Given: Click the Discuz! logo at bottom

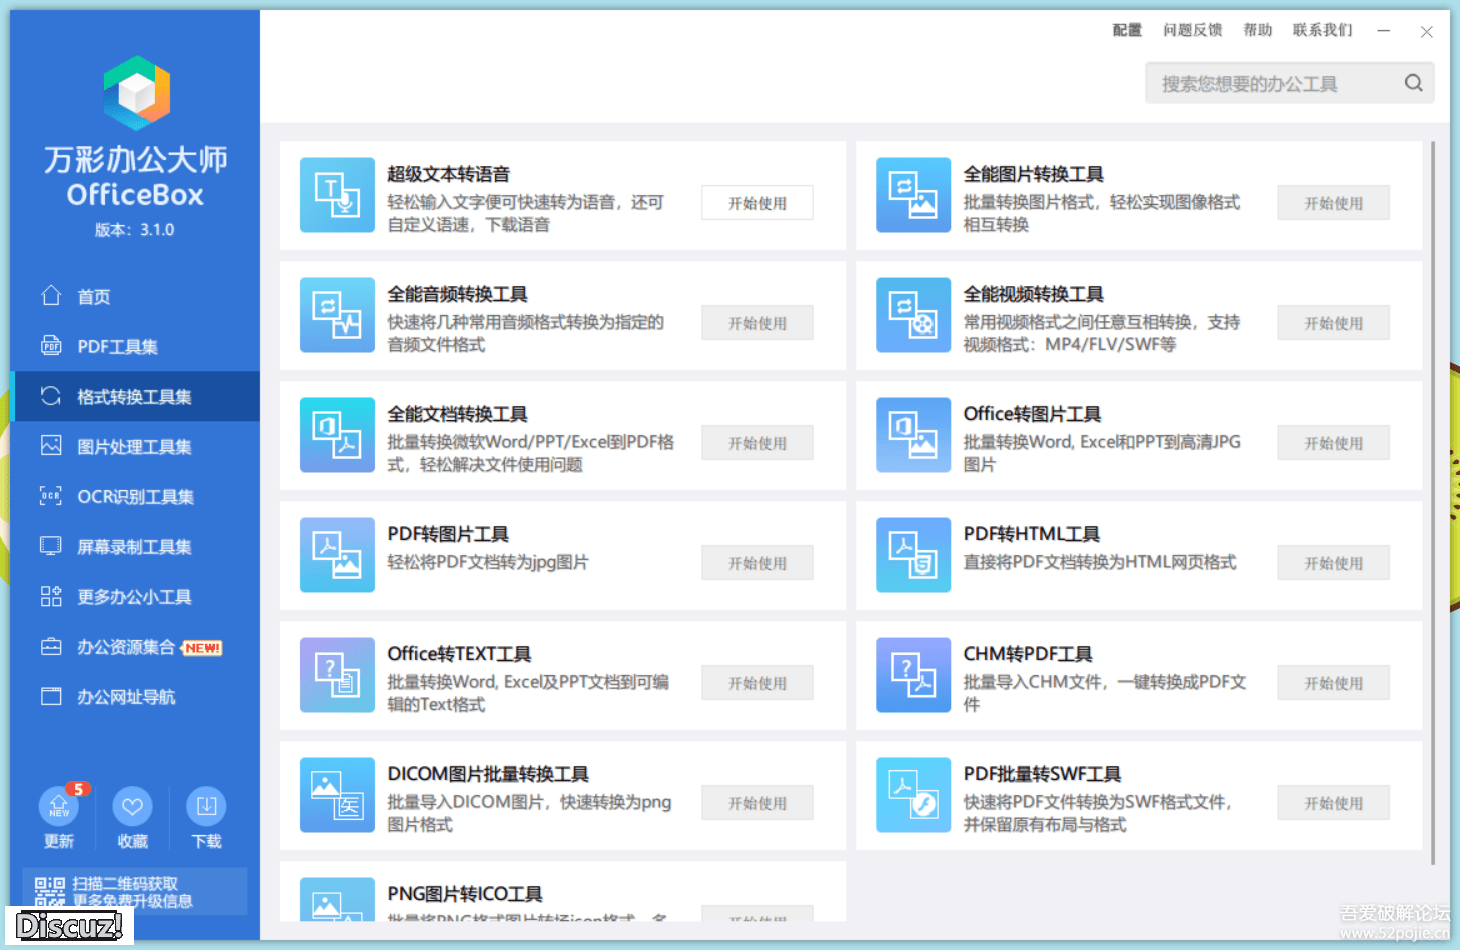Looking at the screenshot, I should click(x=69, y=926).
